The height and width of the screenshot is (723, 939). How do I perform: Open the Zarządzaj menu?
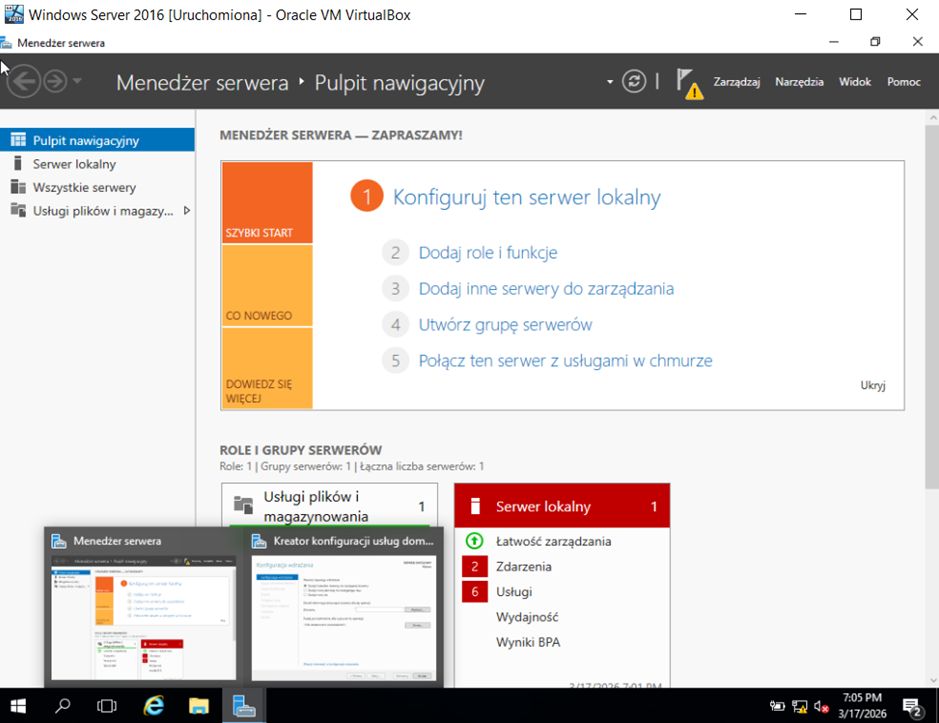(736, 82)
